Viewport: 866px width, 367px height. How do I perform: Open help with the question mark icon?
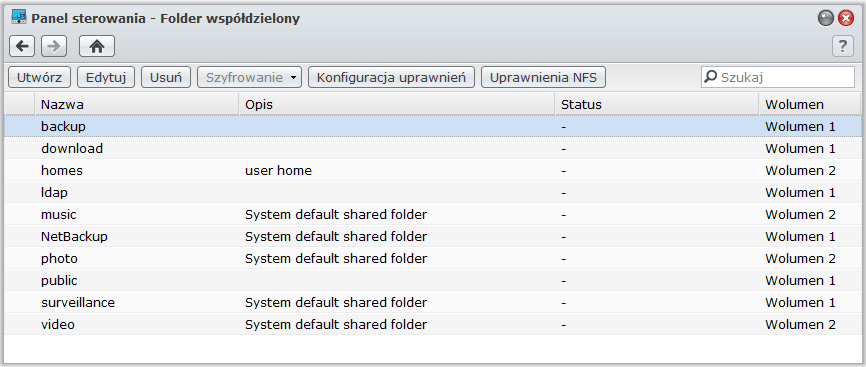(843, 46)
